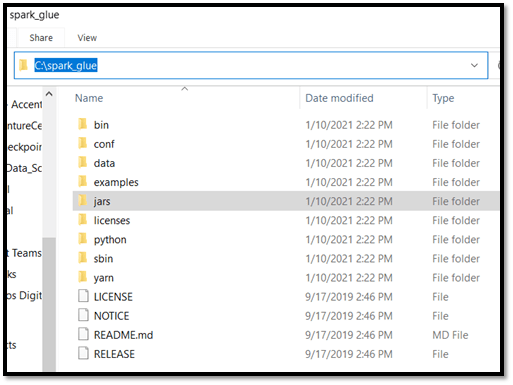Click the 'MD File' type cell

pos(450,335)
